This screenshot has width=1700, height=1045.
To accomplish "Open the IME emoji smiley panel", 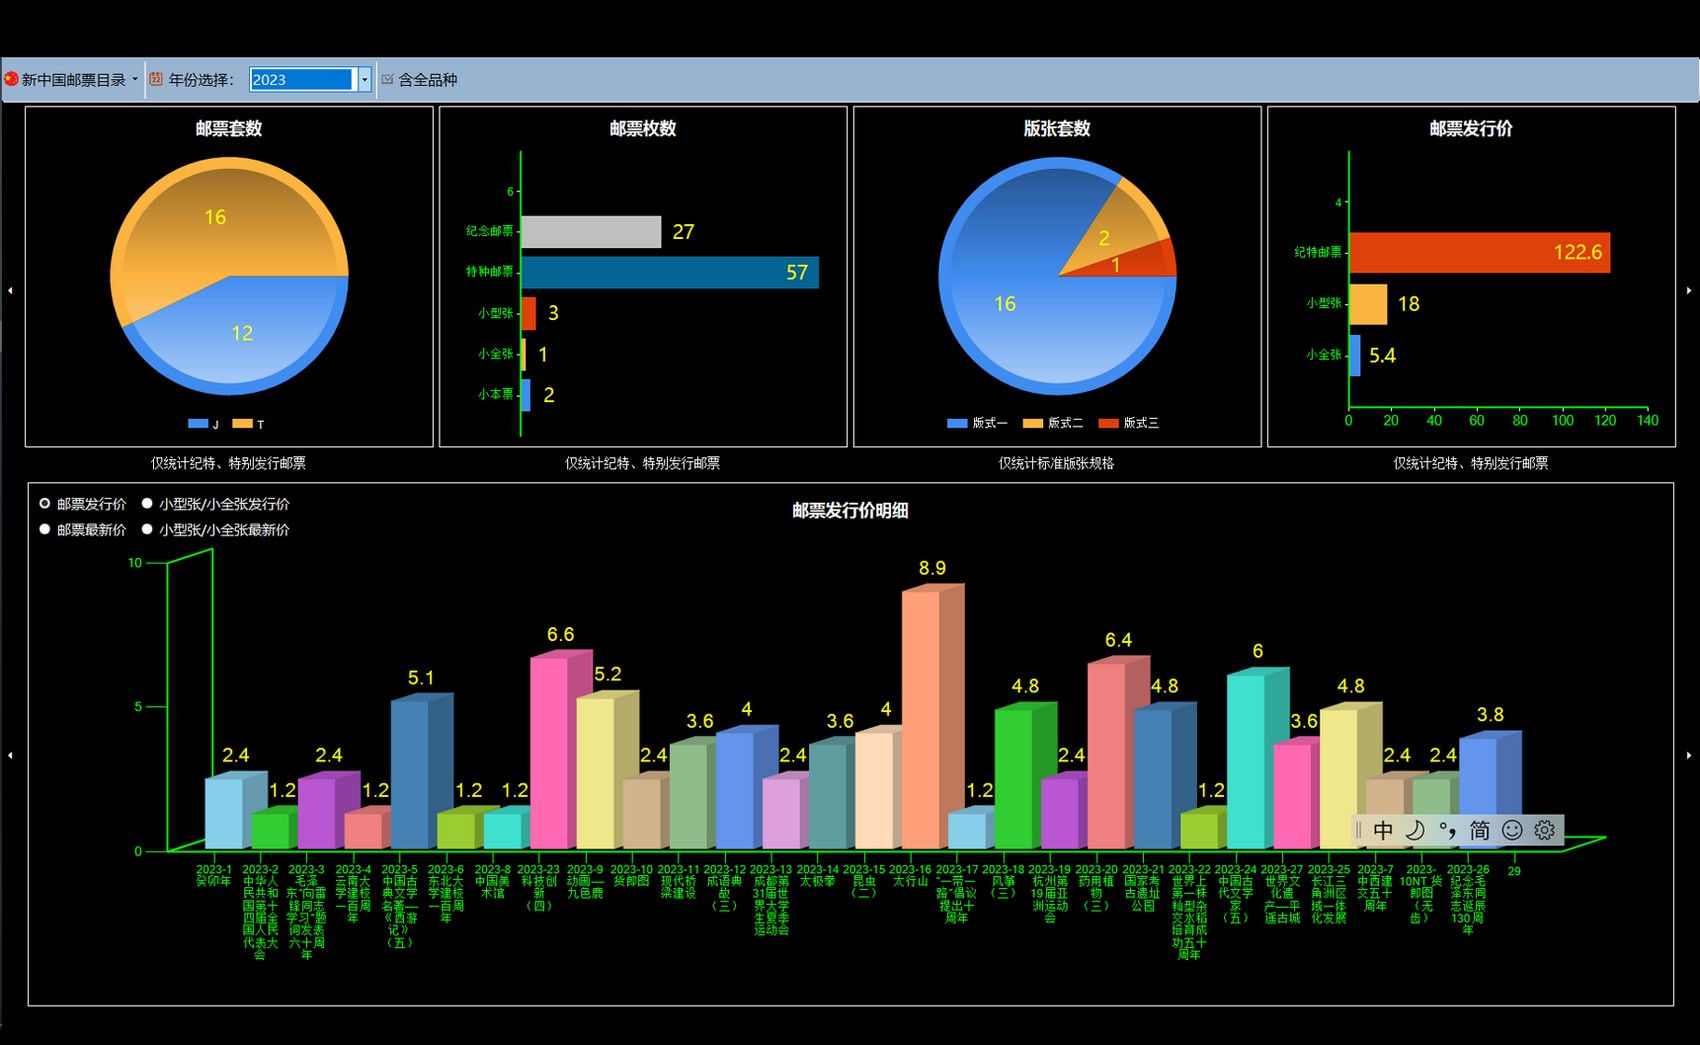I will click(x=1512, y=830).
